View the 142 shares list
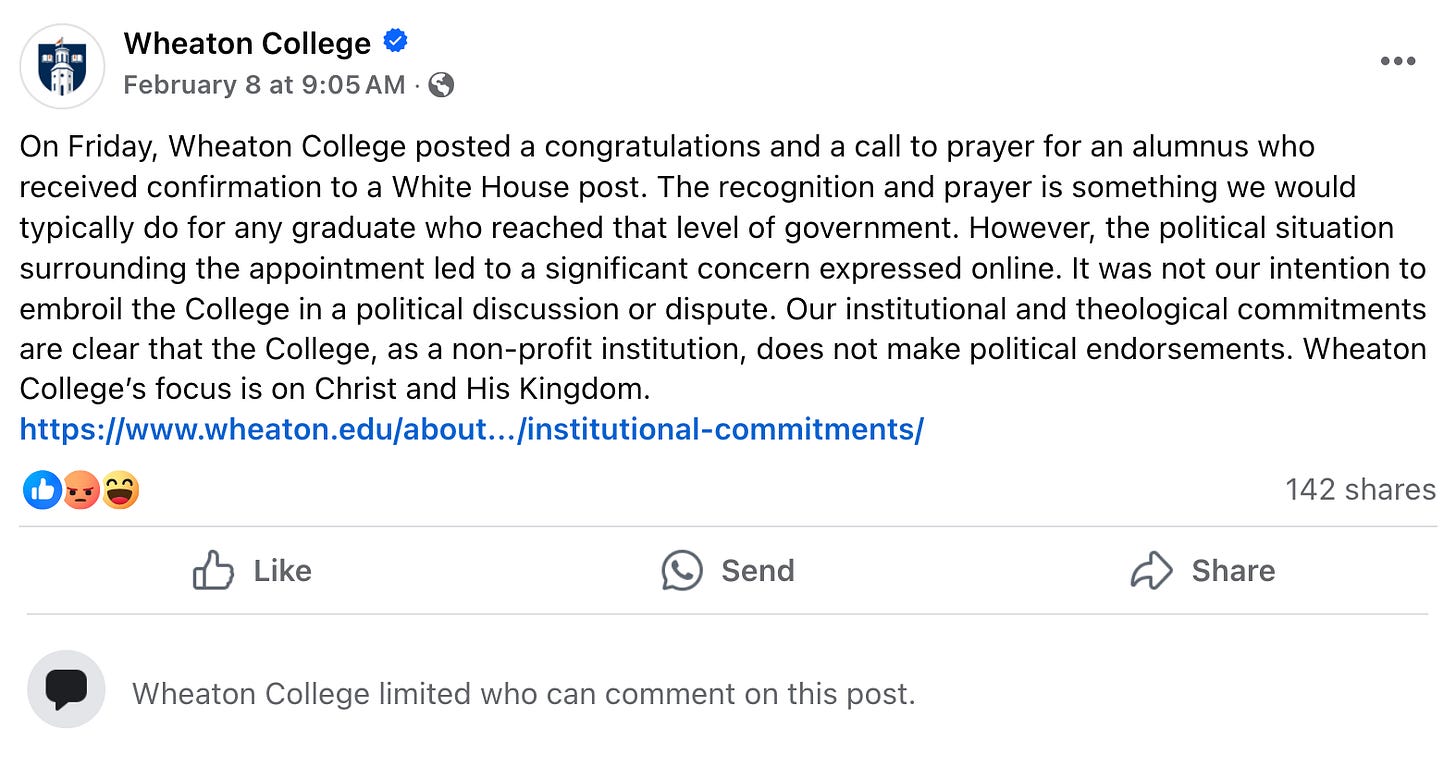 tap(1360, 489)
